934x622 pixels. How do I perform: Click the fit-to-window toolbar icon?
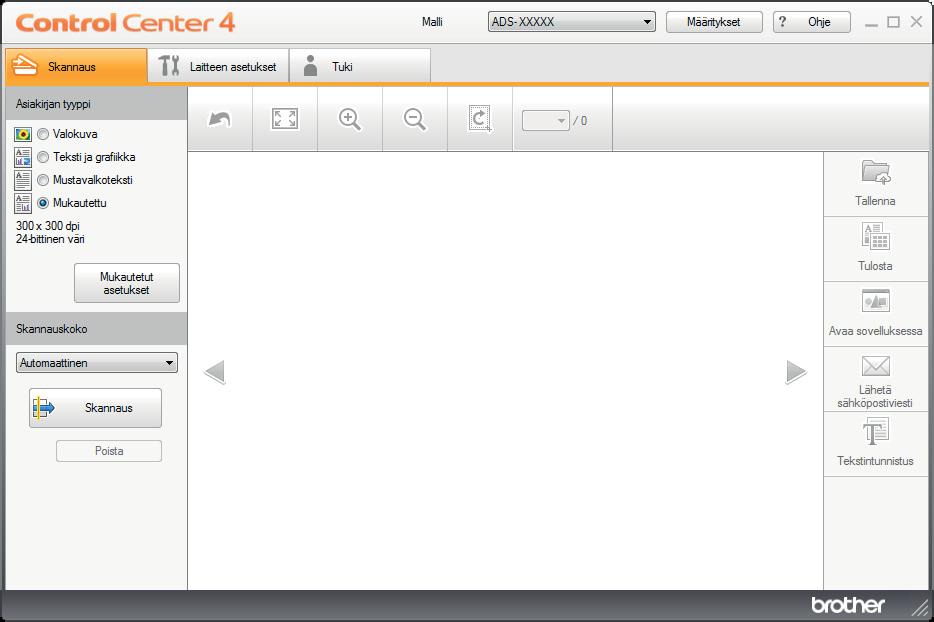point(285,119)
